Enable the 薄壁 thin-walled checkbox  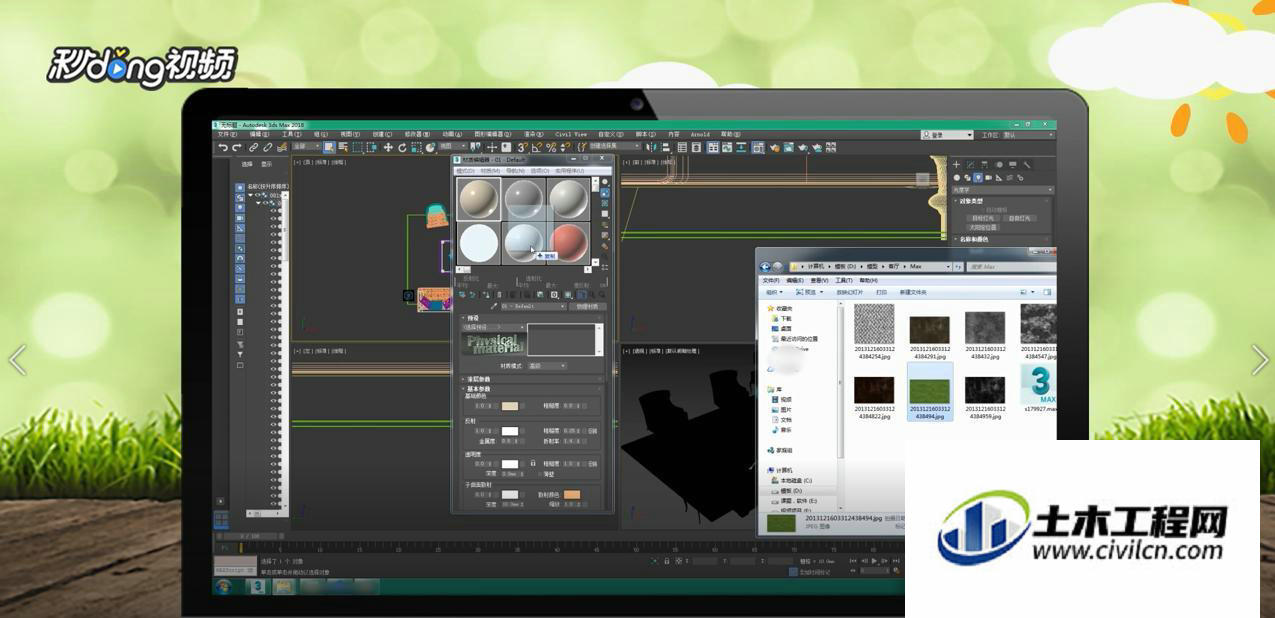541,474
